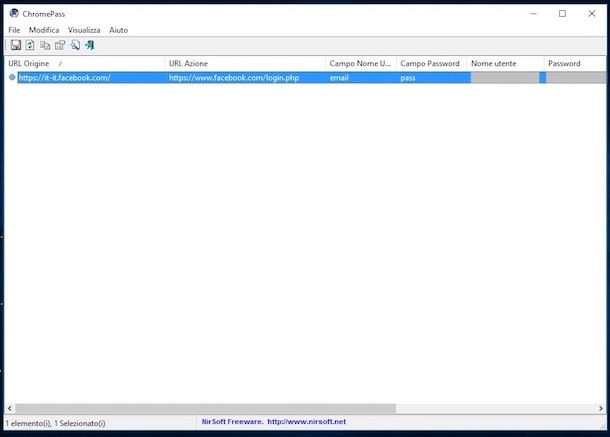Click the Find toolbar icon

[75, 45]
